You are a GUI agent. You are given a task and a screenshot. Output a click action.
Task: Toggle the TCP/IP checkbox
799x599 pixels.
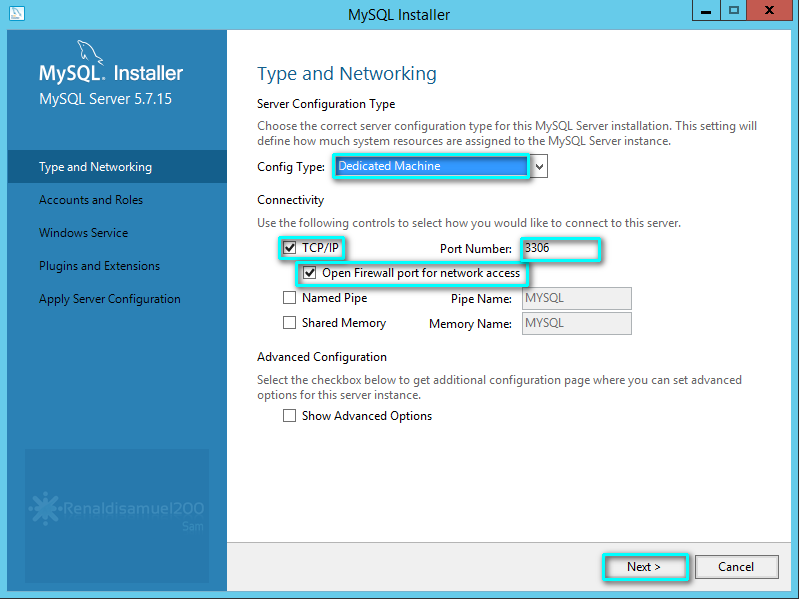[x=289, y=248]
